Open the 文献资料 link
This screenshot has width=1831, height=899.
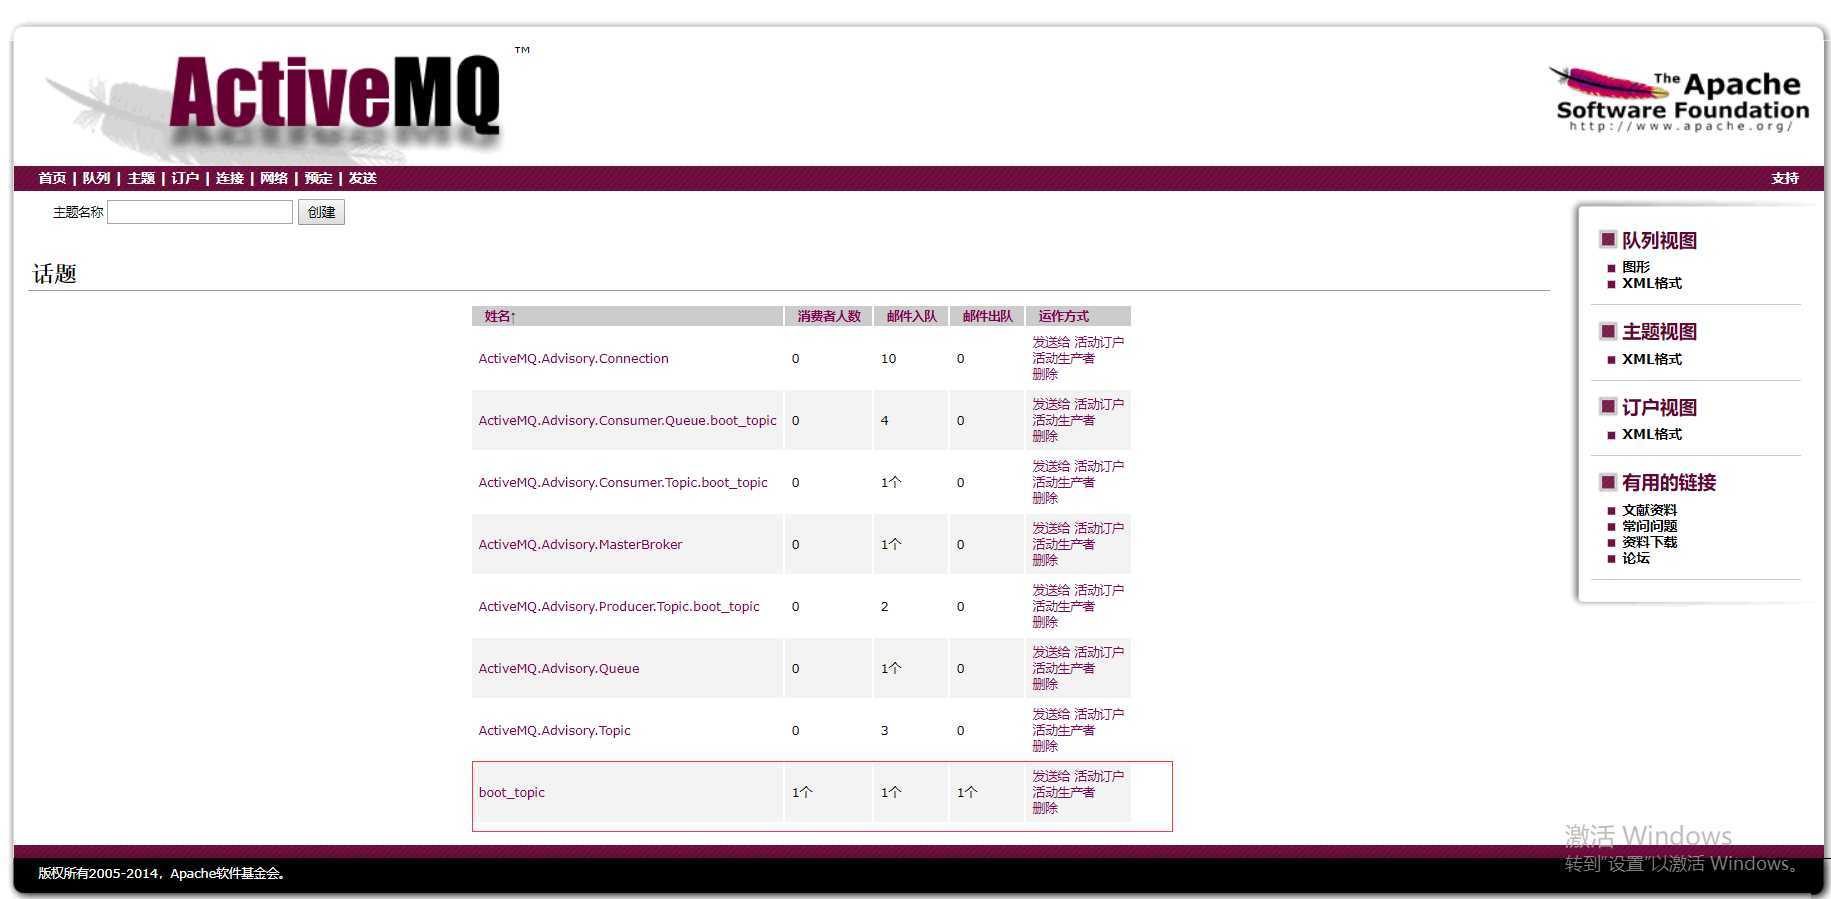click(1650, 510)
